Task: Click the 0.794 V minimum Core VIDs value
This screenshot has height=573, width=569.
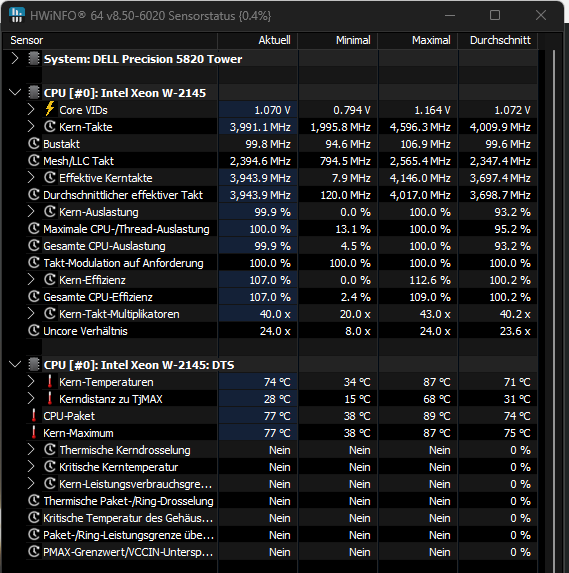Action: point(352,110)
